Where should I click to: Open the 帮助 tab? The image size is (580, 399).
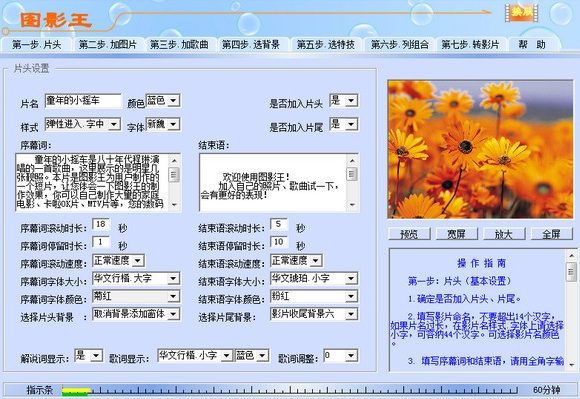tap(533, 45)
